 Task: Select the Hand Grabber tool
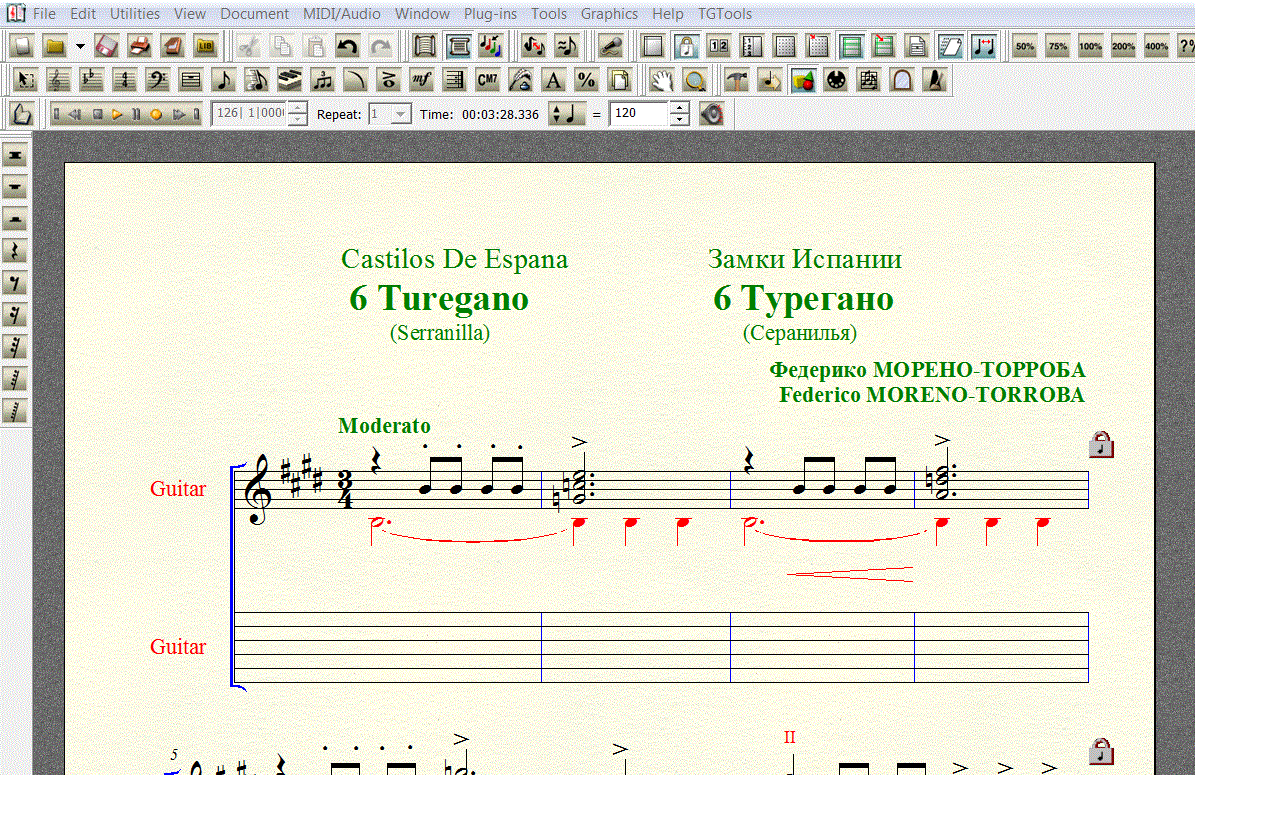662,80
